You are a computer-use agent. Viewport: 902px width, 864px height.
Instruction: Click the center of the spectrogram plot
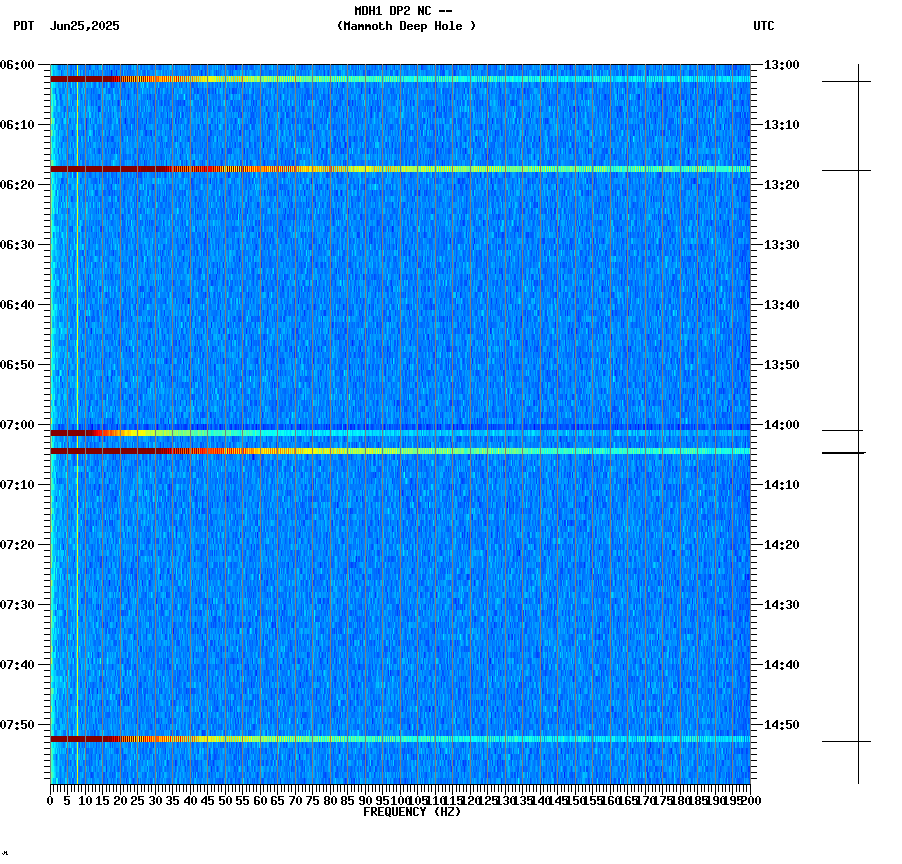[x=400, y=425]
